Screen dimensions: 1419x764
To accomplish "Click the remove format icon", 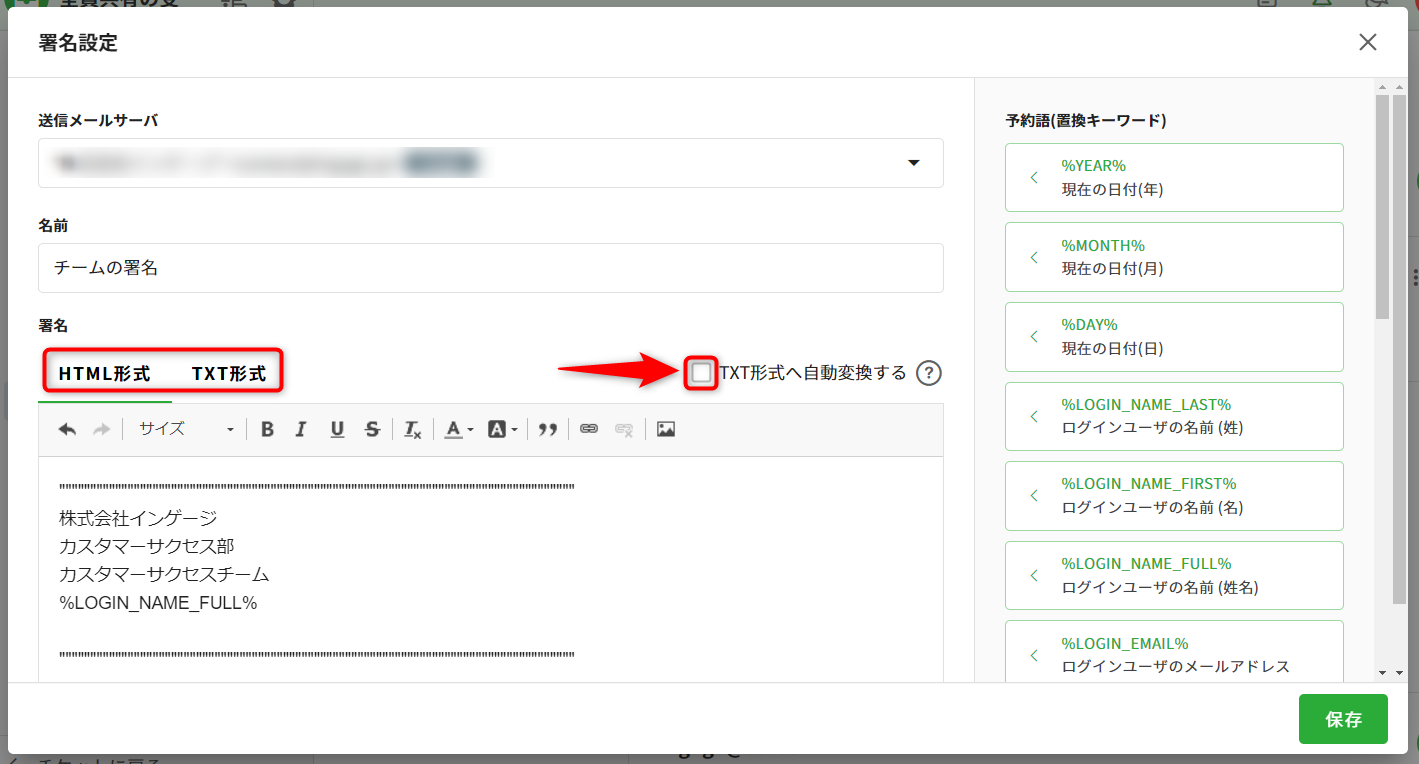I will (x=412, y=429).
